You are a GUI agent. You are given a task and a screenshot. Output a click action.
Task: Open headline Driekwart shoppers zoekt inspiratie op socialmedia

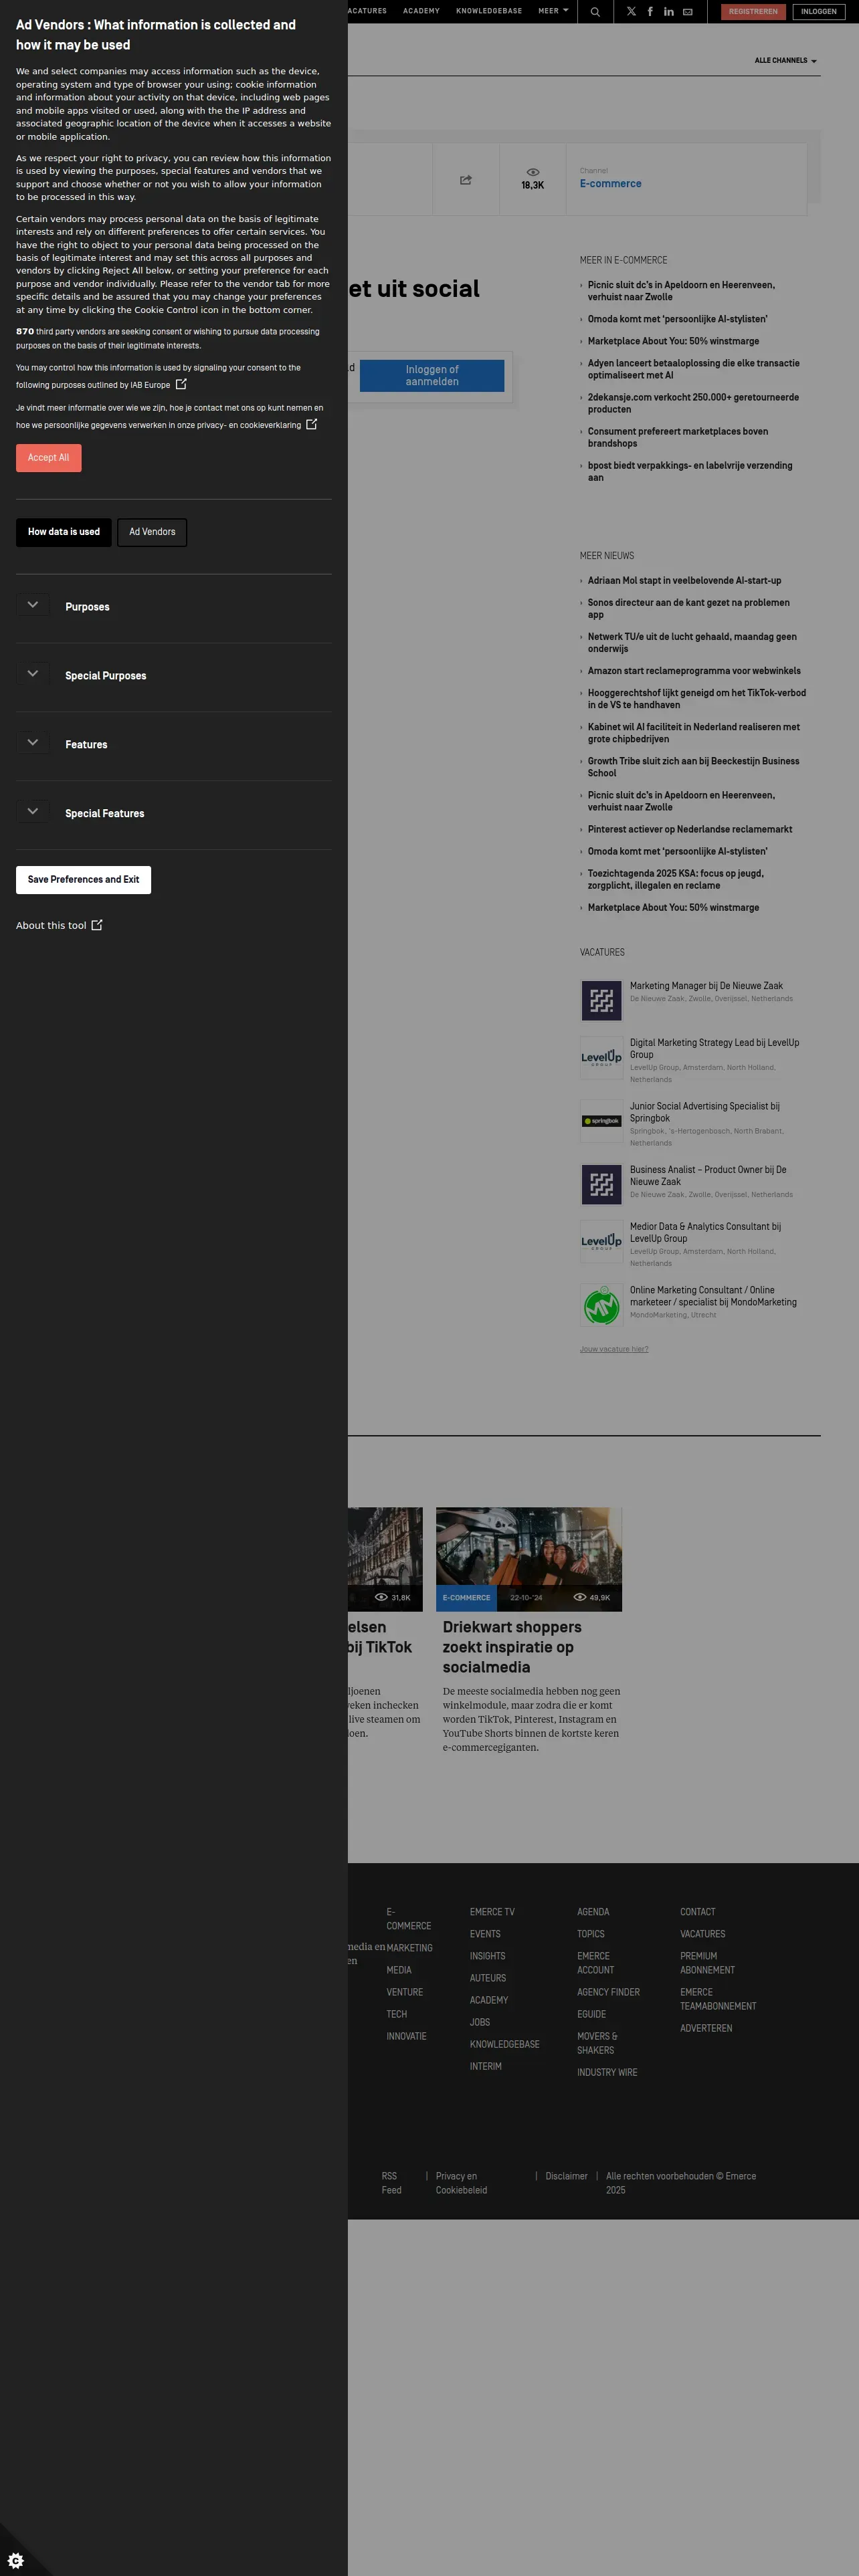[512, 1647]
